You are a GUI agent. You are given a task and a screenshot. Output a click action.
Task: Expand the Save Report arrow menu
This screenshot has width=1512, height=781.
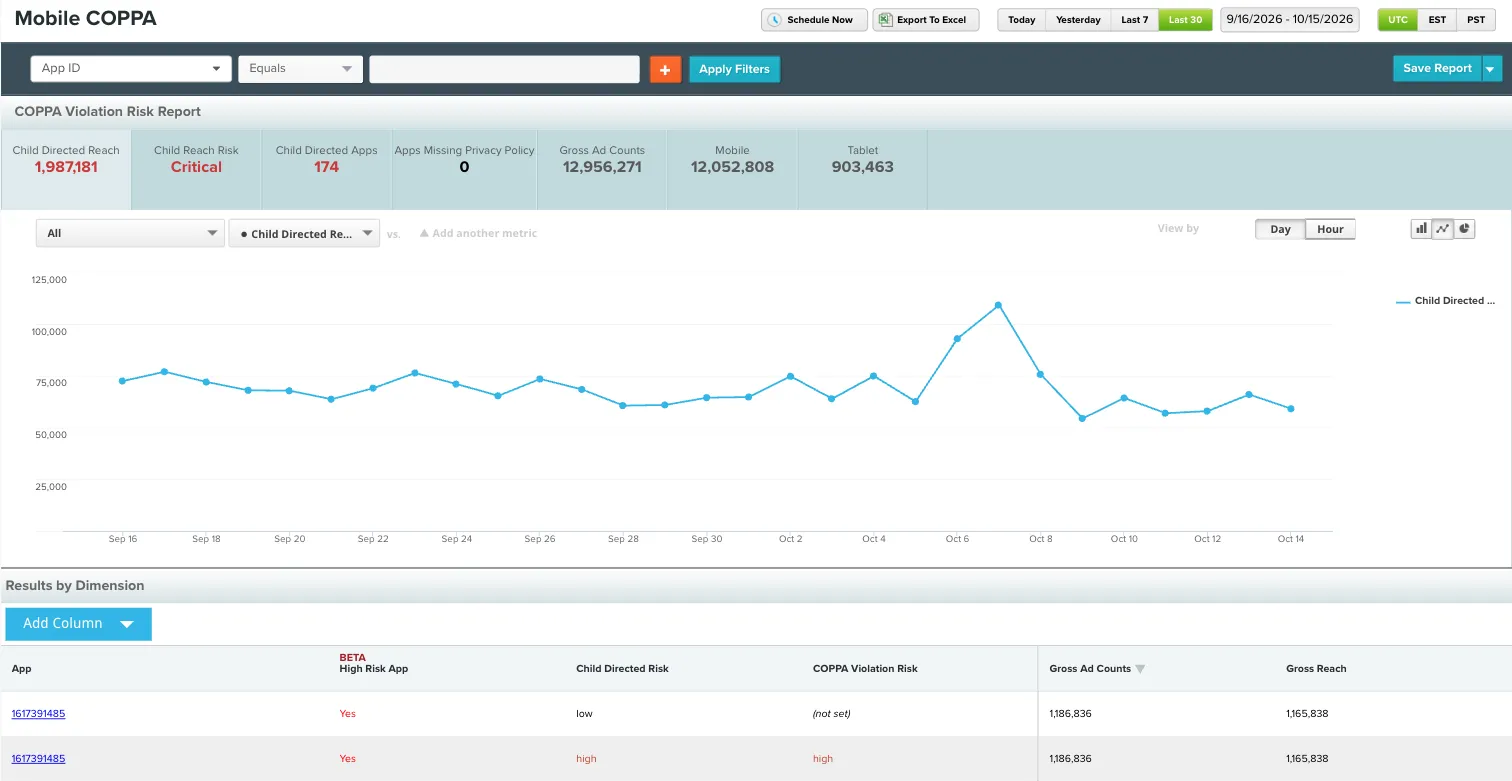1491,69
